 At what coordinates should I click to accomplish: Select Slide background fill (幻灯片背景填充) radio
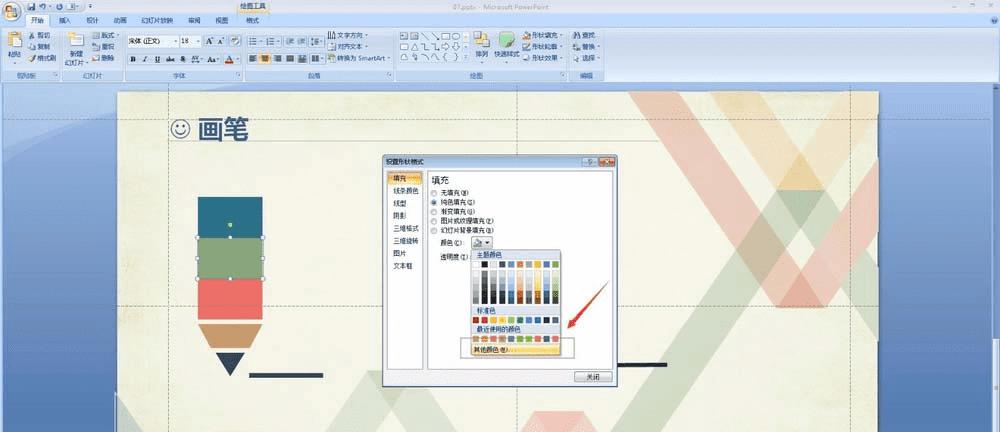point(434,230)
